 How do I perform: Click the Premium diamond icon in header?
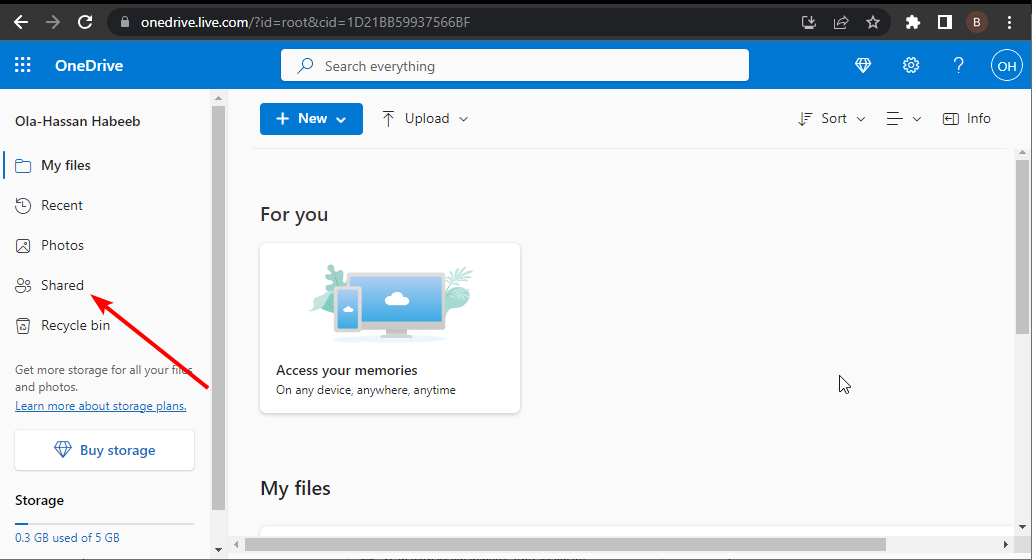click(863, 65)
